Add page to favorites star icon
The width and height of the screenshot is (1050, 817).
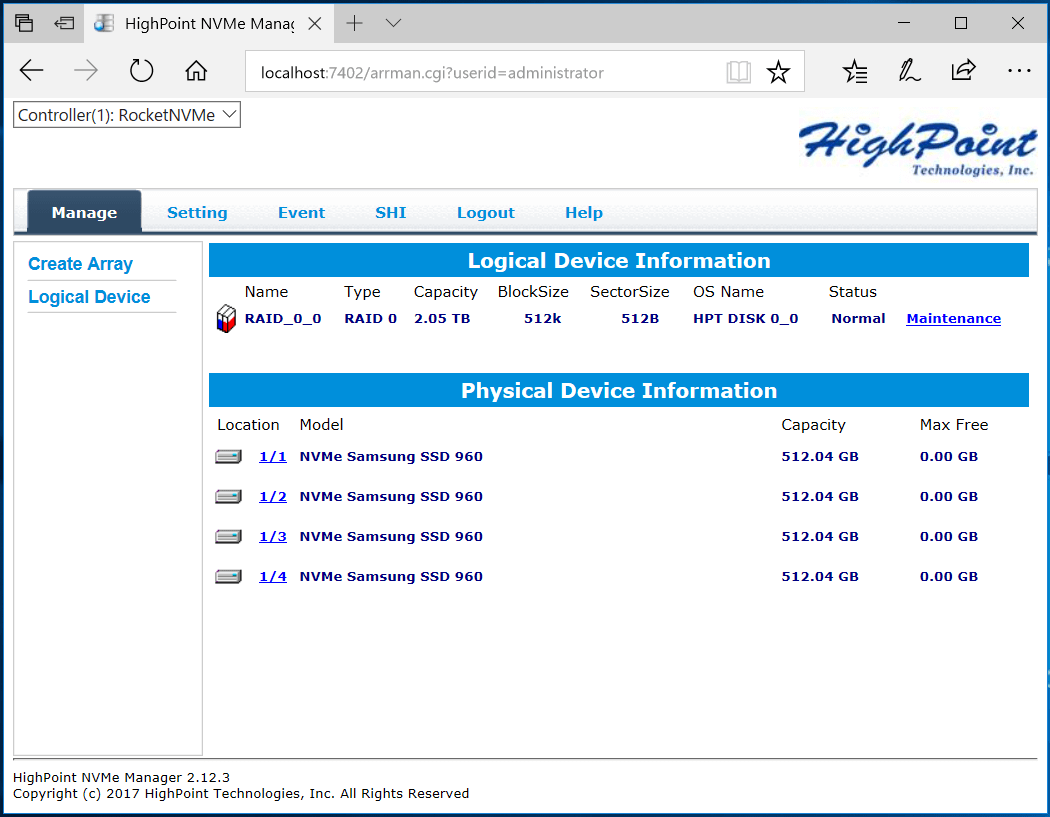(778, 72)
